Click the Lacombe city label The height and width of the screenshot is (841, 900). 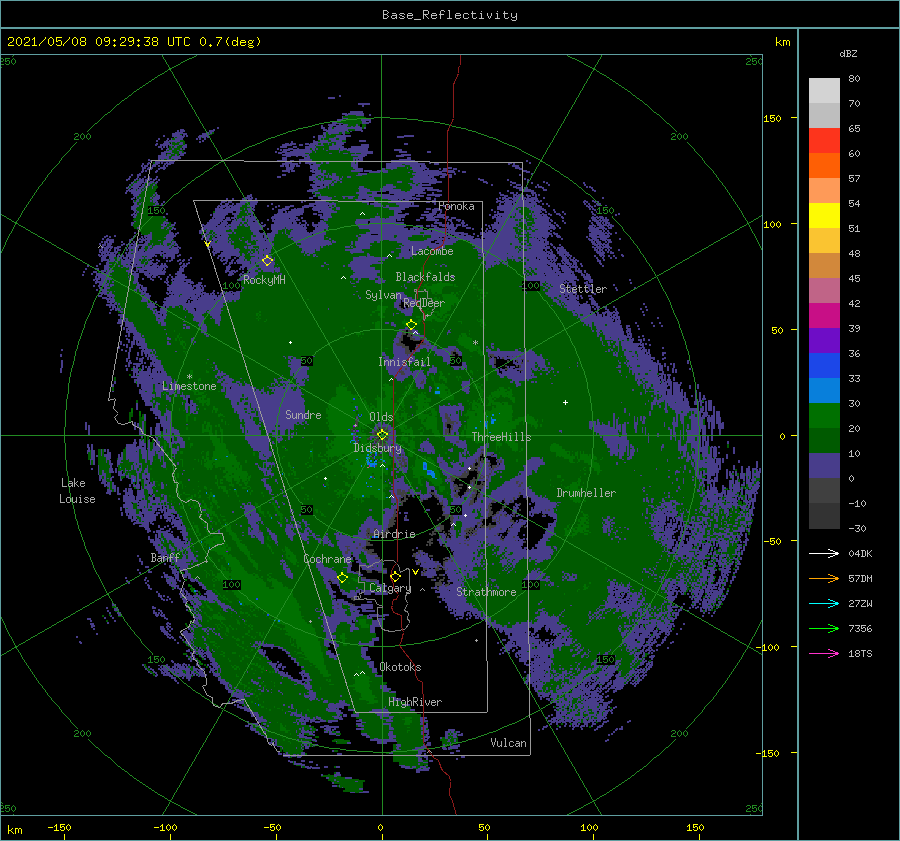point(432,251)
